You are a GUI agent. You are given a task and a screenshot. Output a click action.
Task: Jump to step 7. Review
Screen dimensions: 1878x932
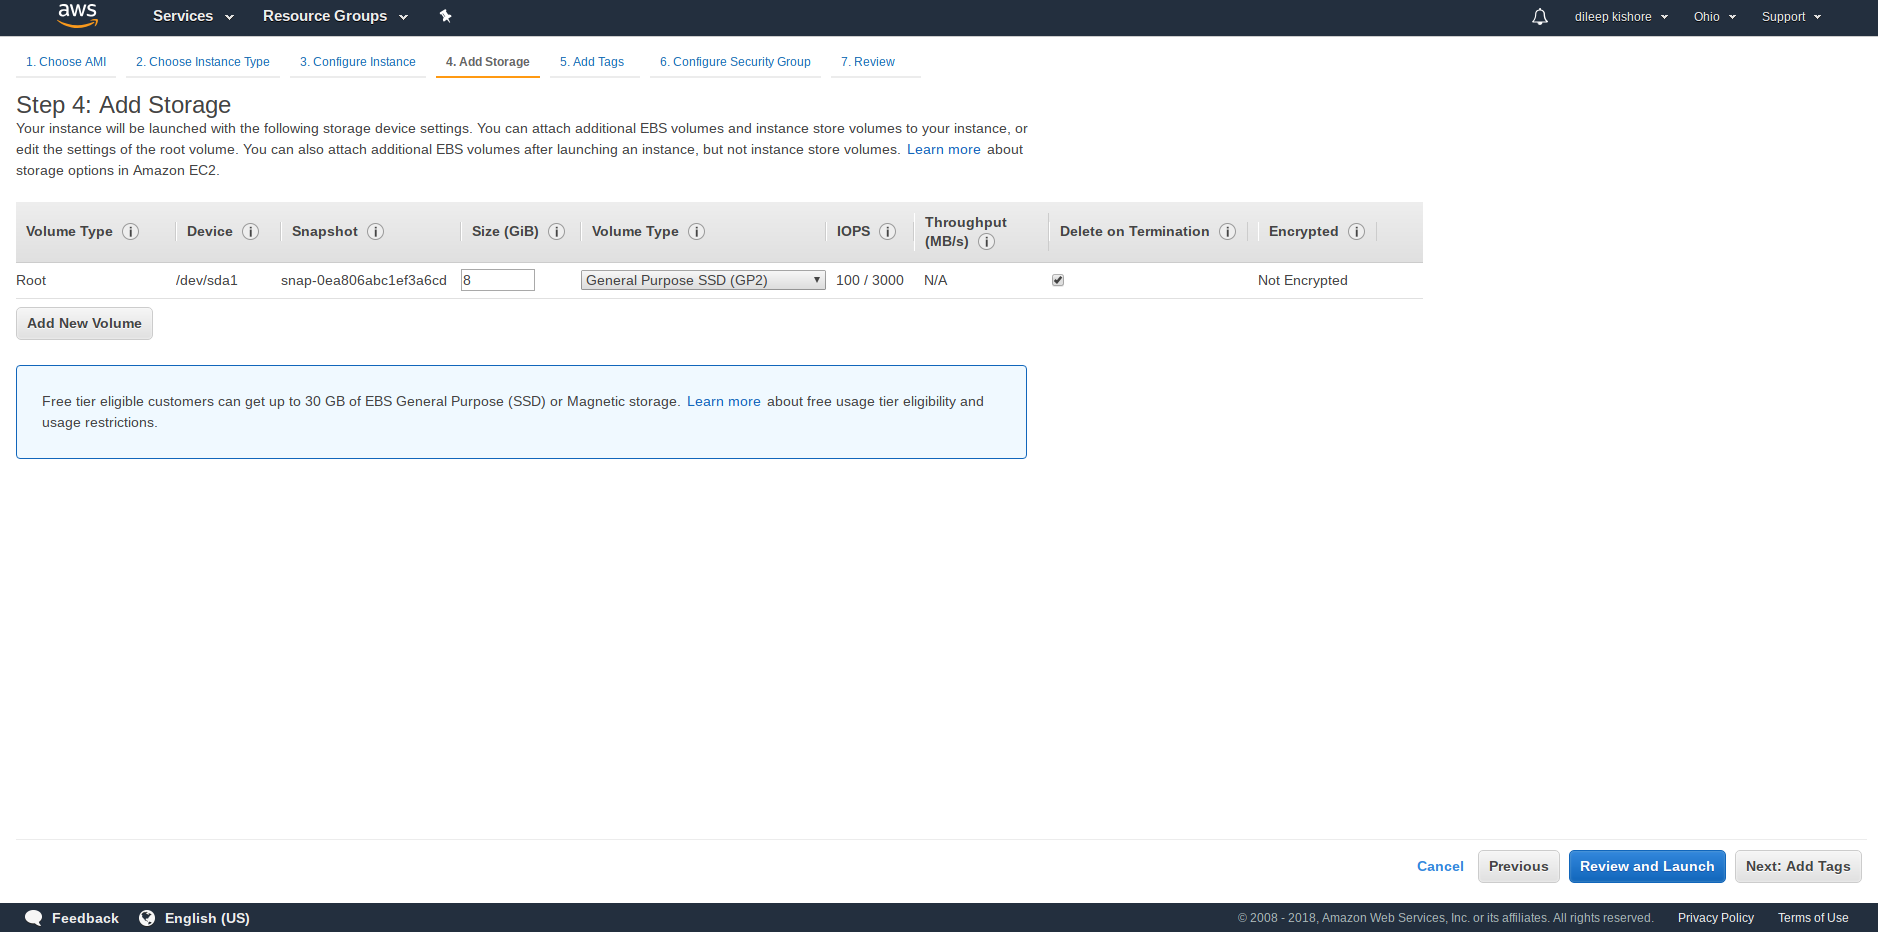[868, 62]
